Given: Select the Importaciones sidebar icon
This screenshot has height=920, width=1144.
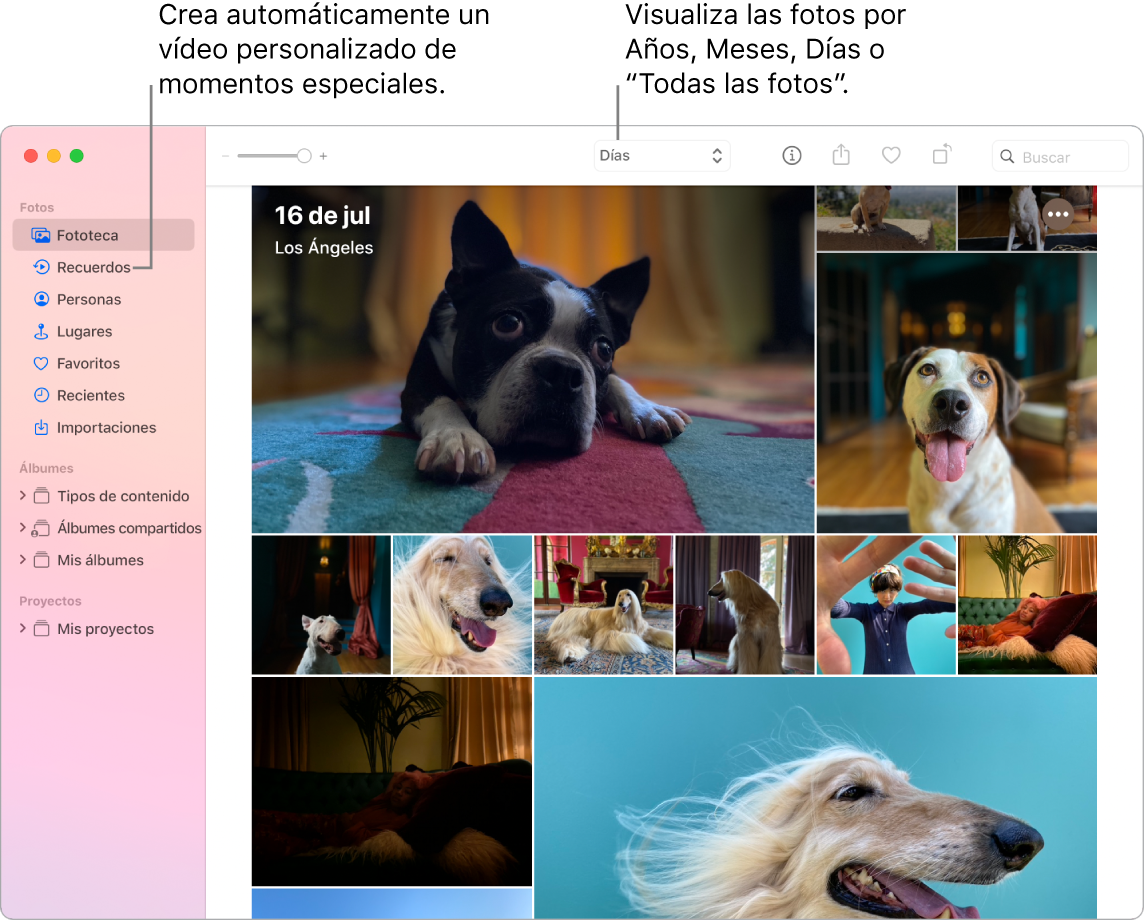Looking at the screenshot, I should (x=41, y=427).
